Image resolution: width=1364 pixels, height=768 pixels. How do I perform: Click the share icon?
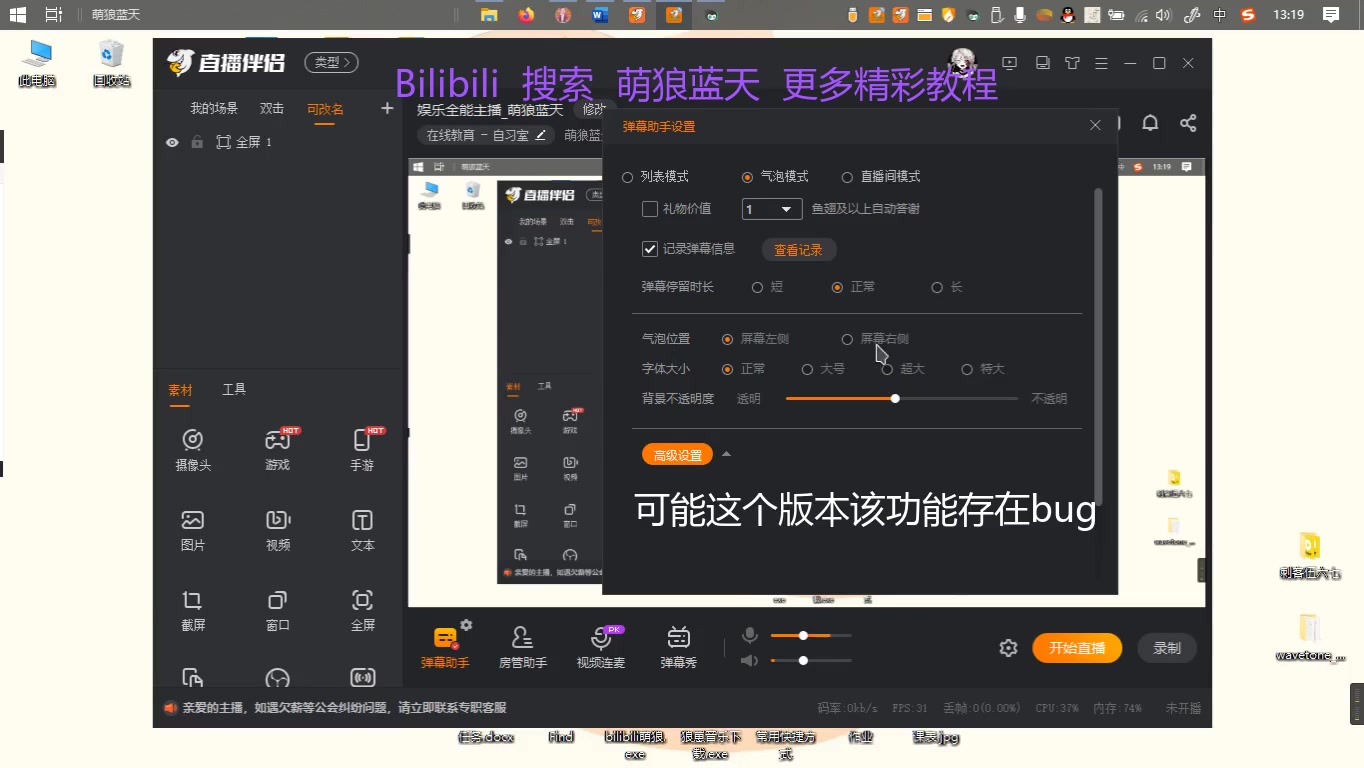pos(1188,123)
